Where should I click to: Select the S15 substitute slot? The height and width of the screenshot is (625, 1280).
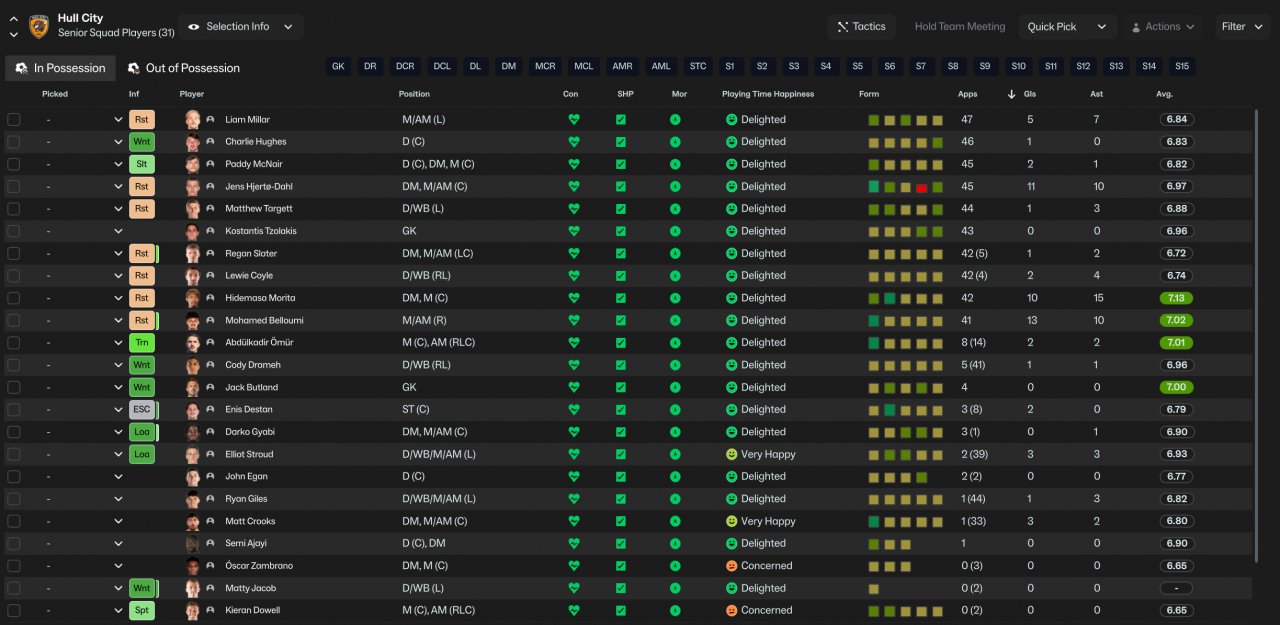[1182, 67]
